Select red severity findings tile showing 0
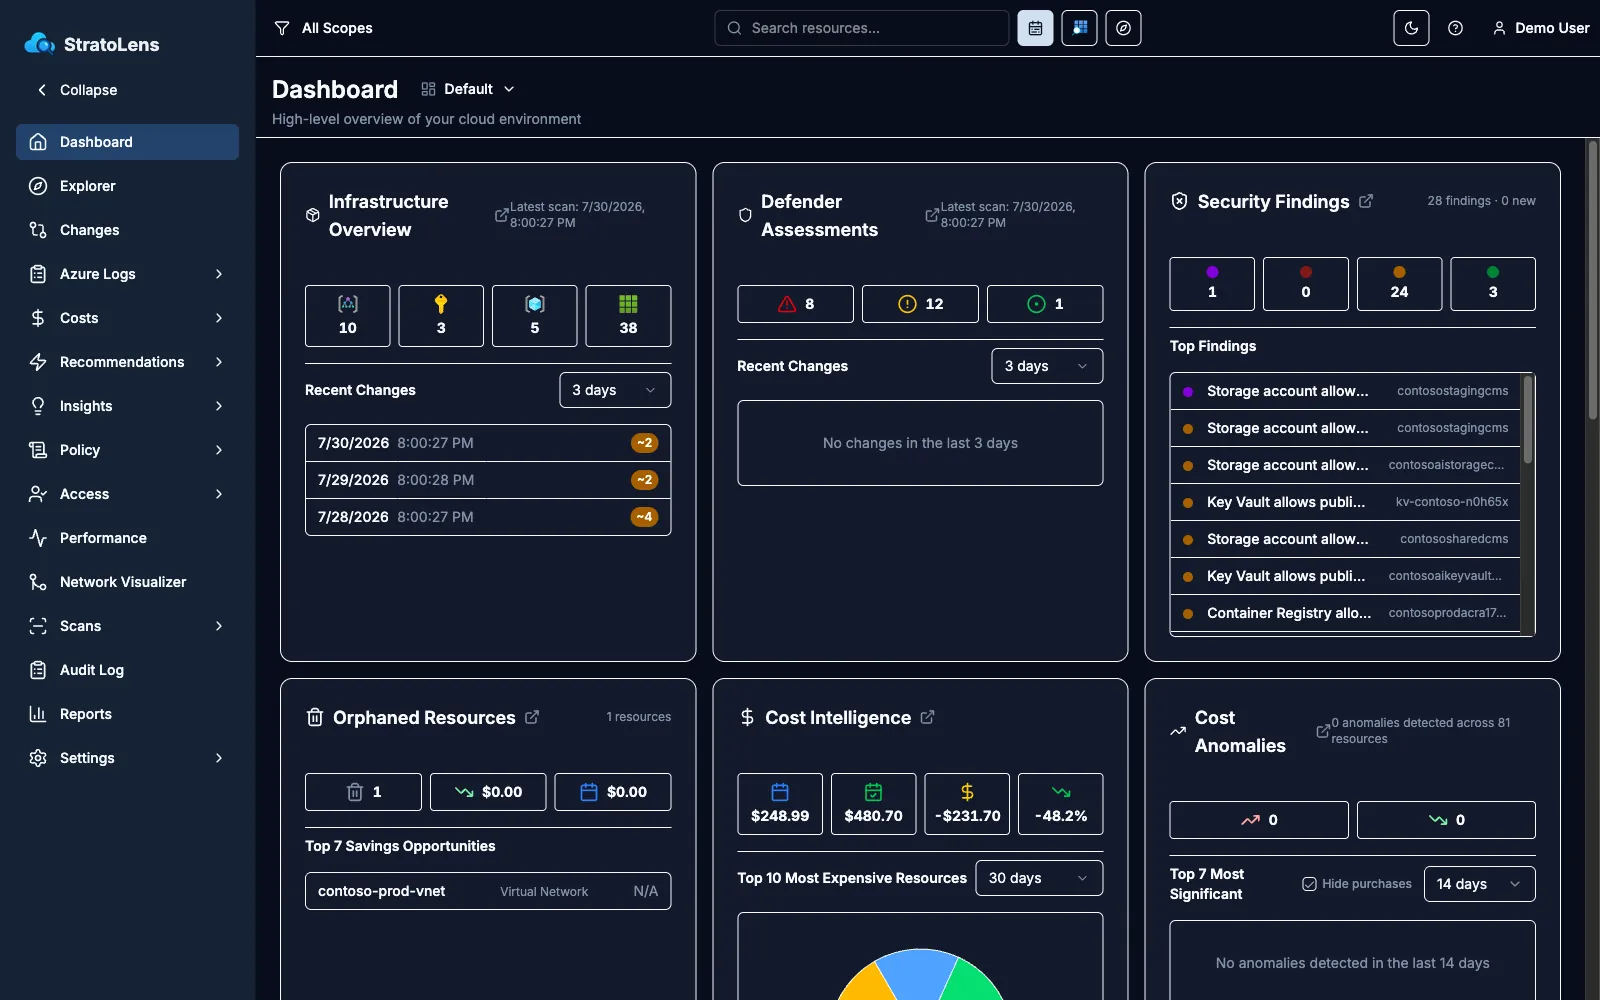The image size is (1600, 1000). (x=1305, y=284)
